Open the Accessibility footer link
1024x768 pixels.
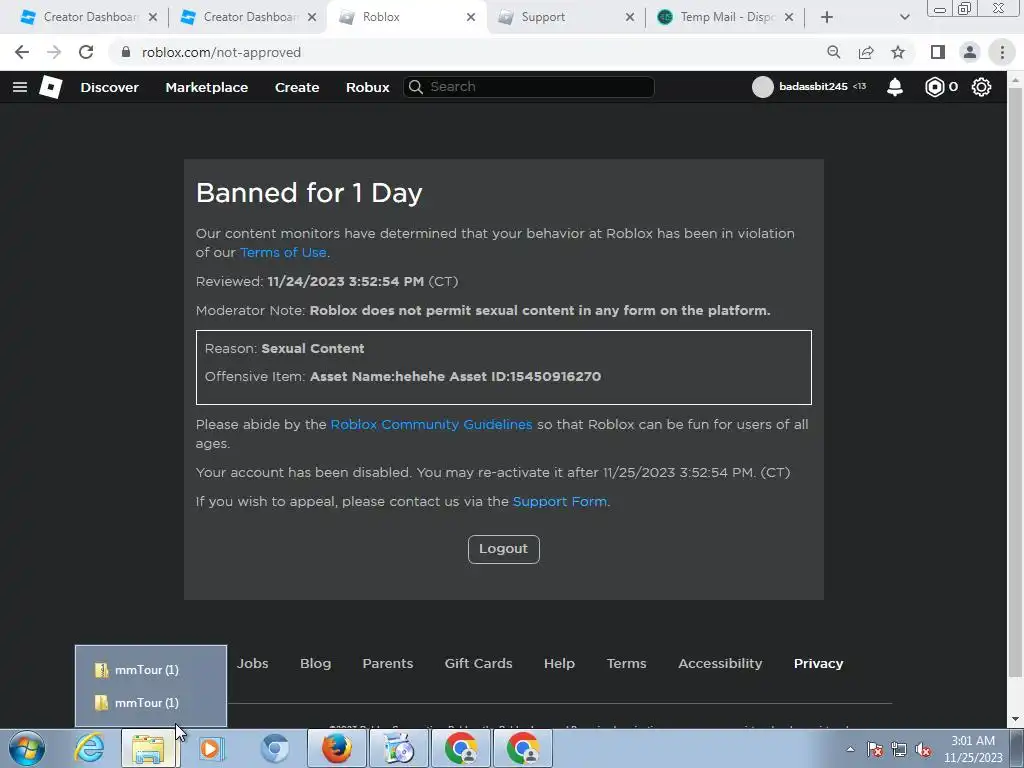[x=720, y=664]
